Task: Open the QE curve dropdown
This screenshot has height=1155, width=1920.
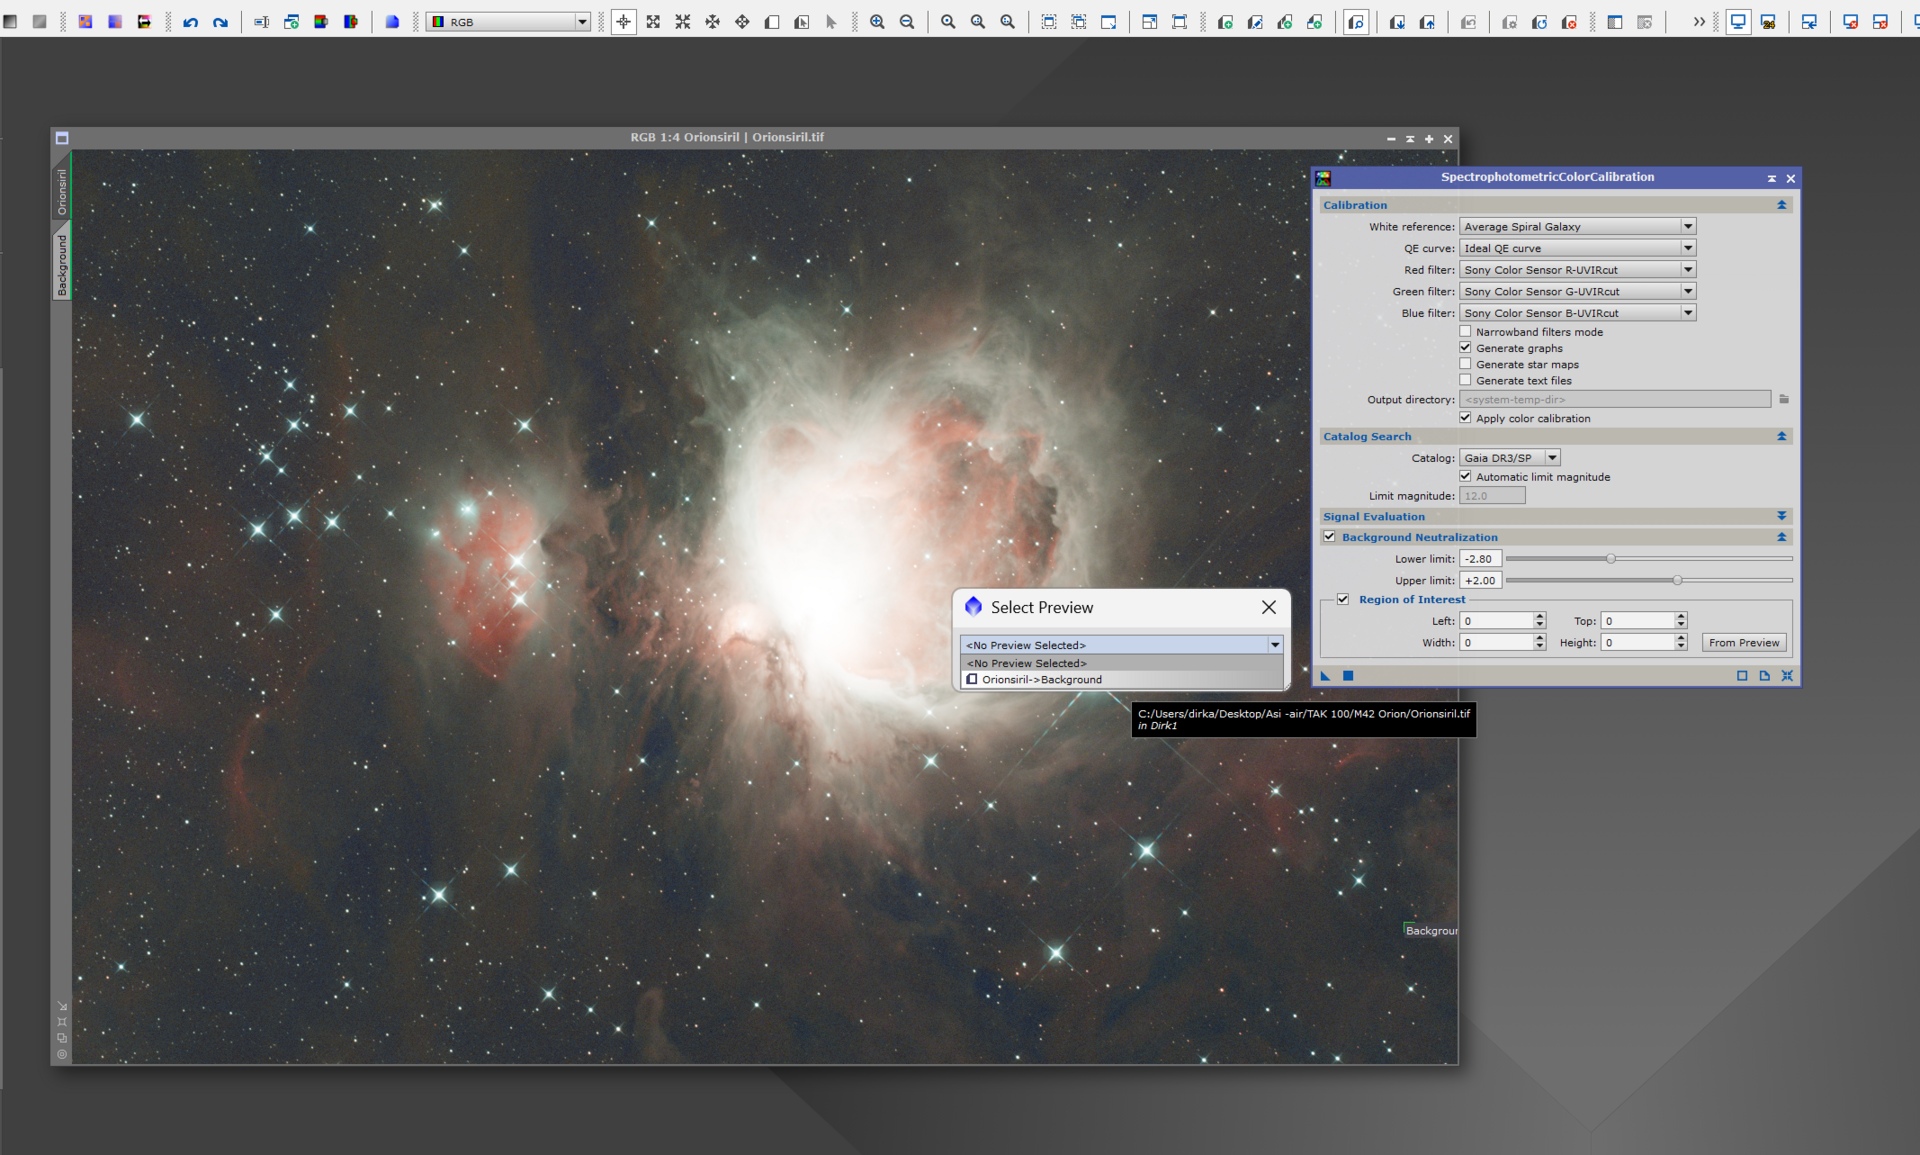Action: point(1578,248)
